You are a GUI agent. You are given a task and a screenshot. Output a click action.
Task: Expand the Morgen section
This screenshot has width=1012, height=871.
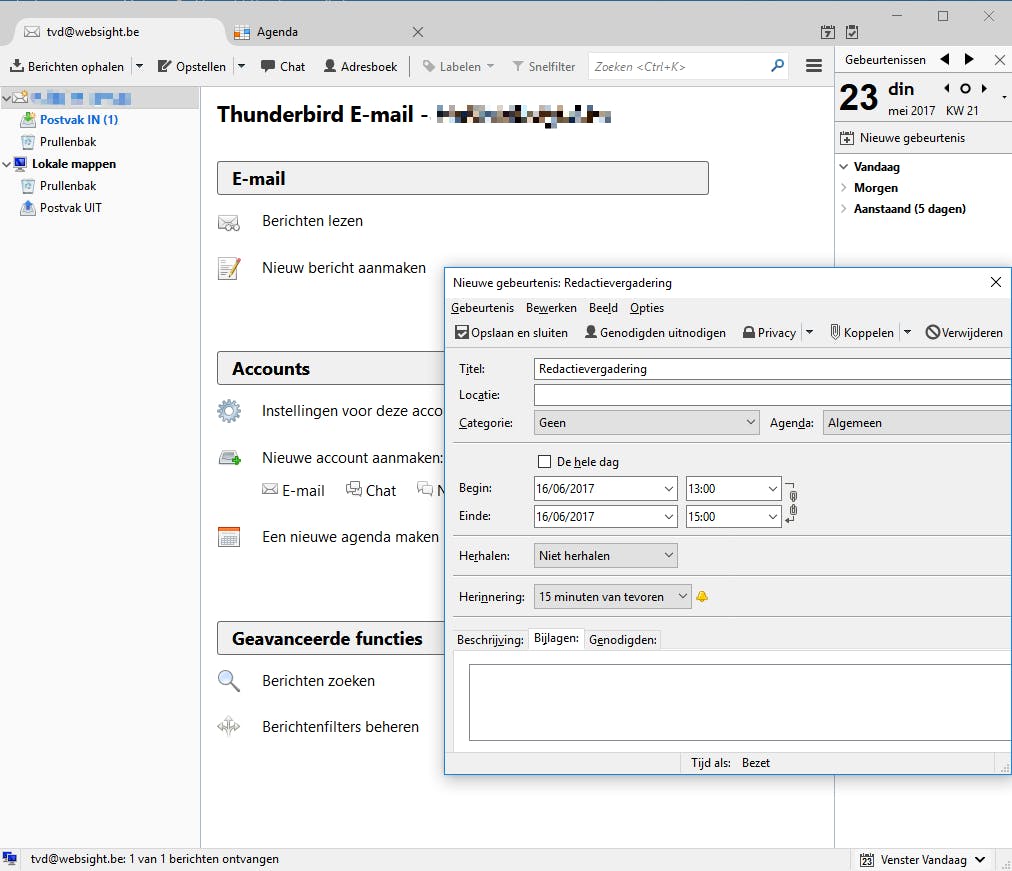tap(844, 188)
